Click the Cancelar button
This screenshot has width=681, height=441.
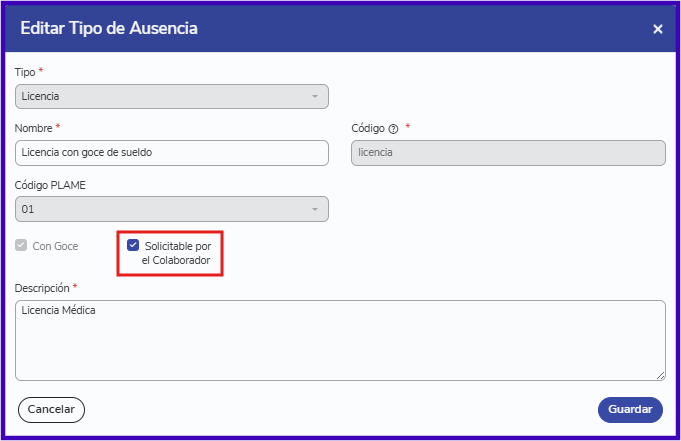[51, 410]
